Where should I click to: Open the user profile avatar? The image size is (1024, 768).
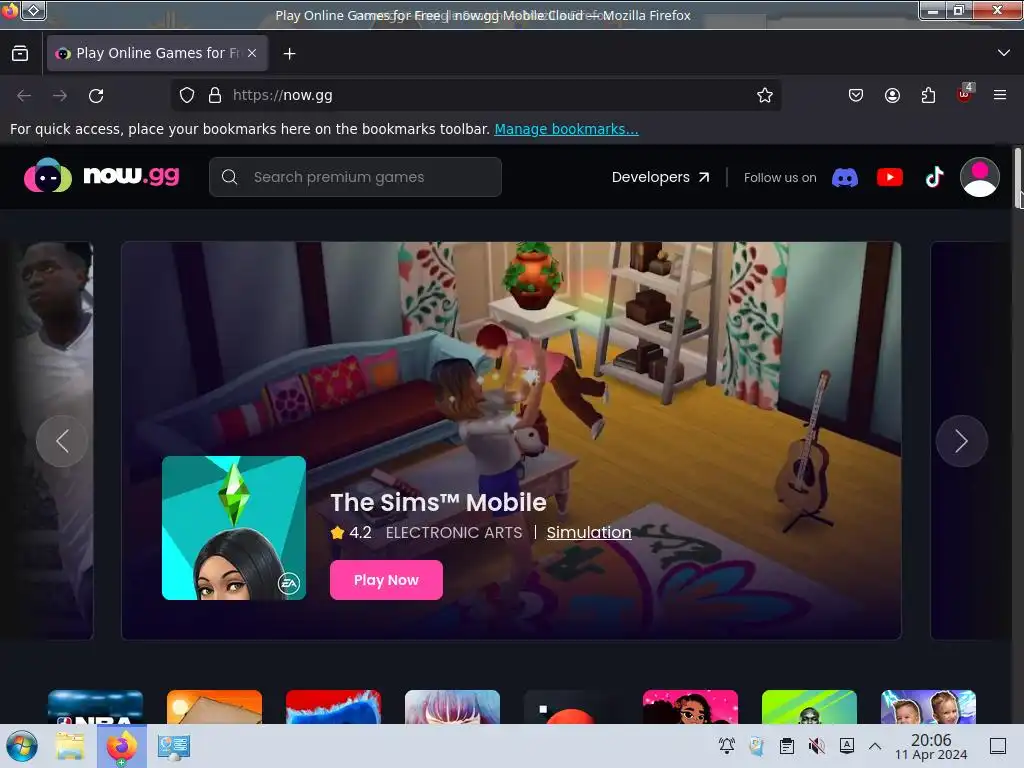980,177
